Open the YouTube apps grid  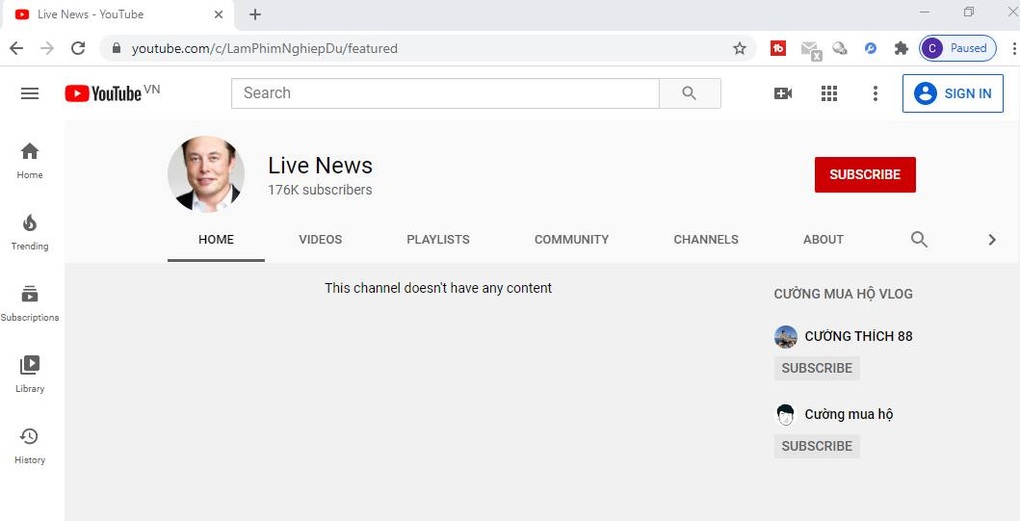click(829, 93)
